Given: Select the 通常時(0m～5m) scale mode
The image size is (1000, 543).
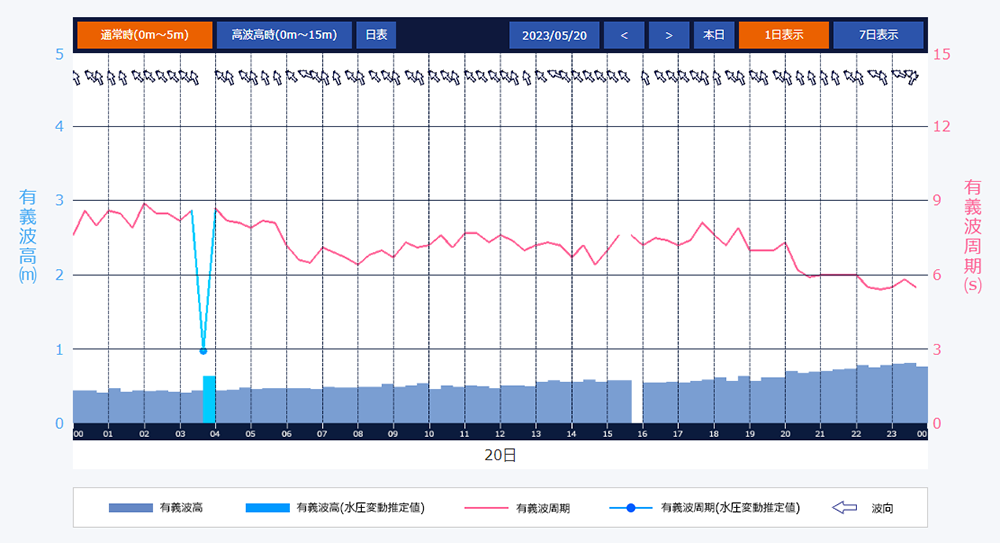Looking at the screenshot, I should point(144,35).
